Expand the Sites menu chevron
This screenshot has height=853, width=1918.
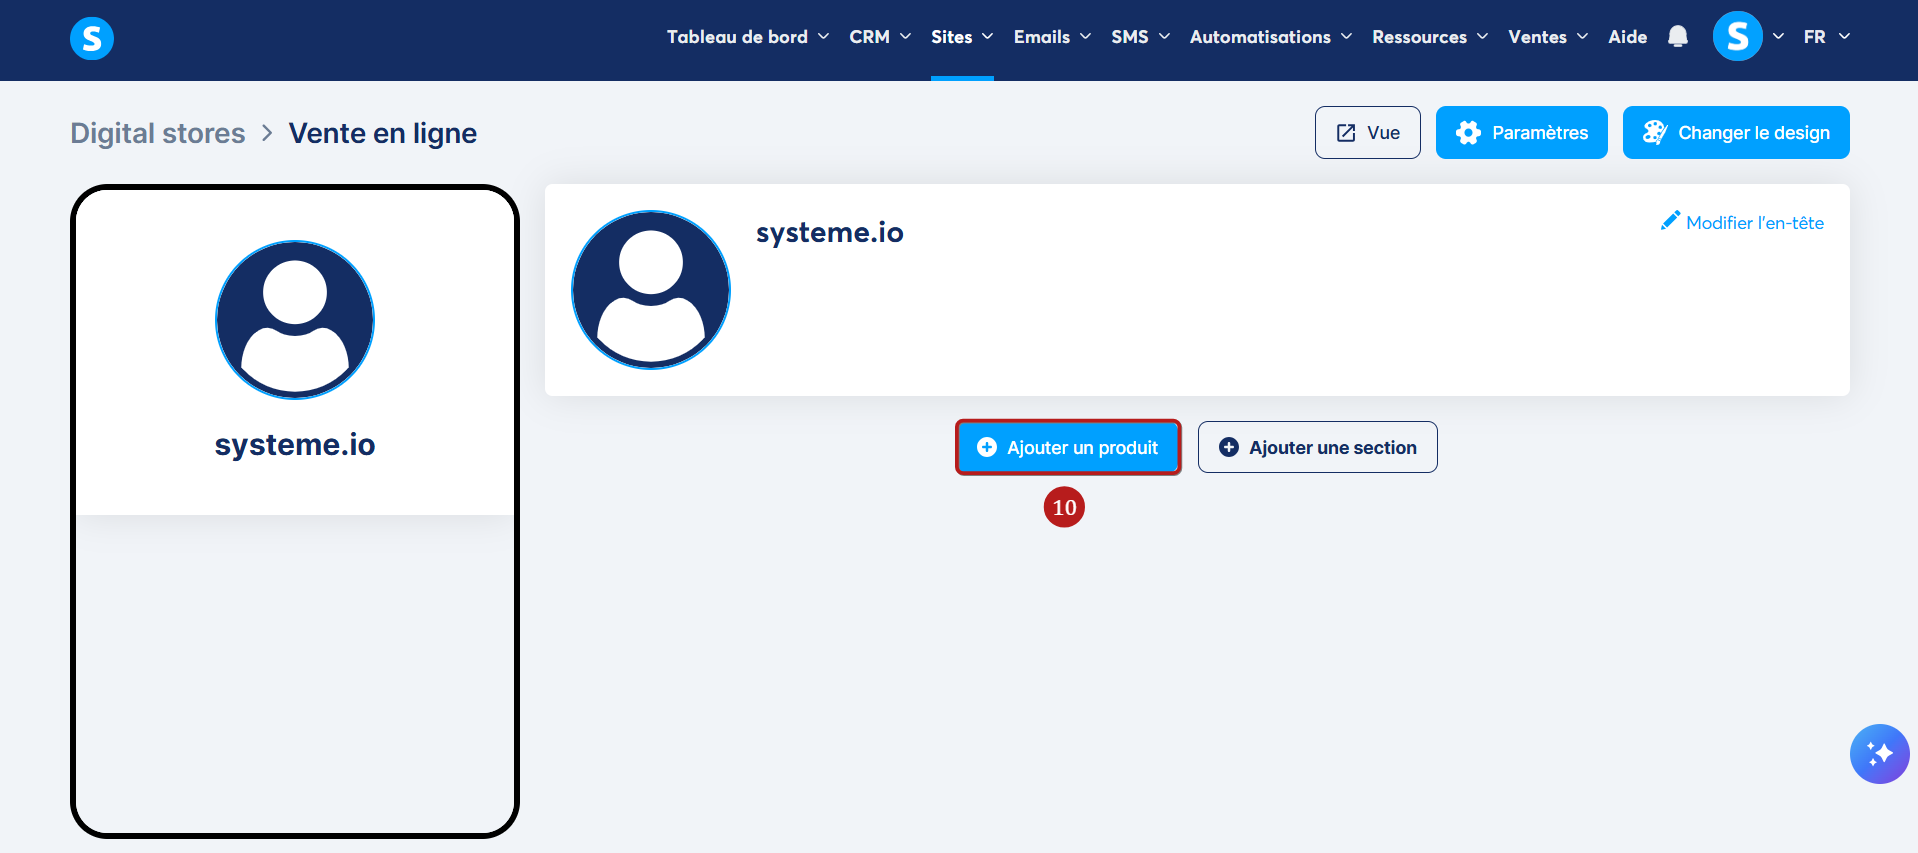pos(987,36)
